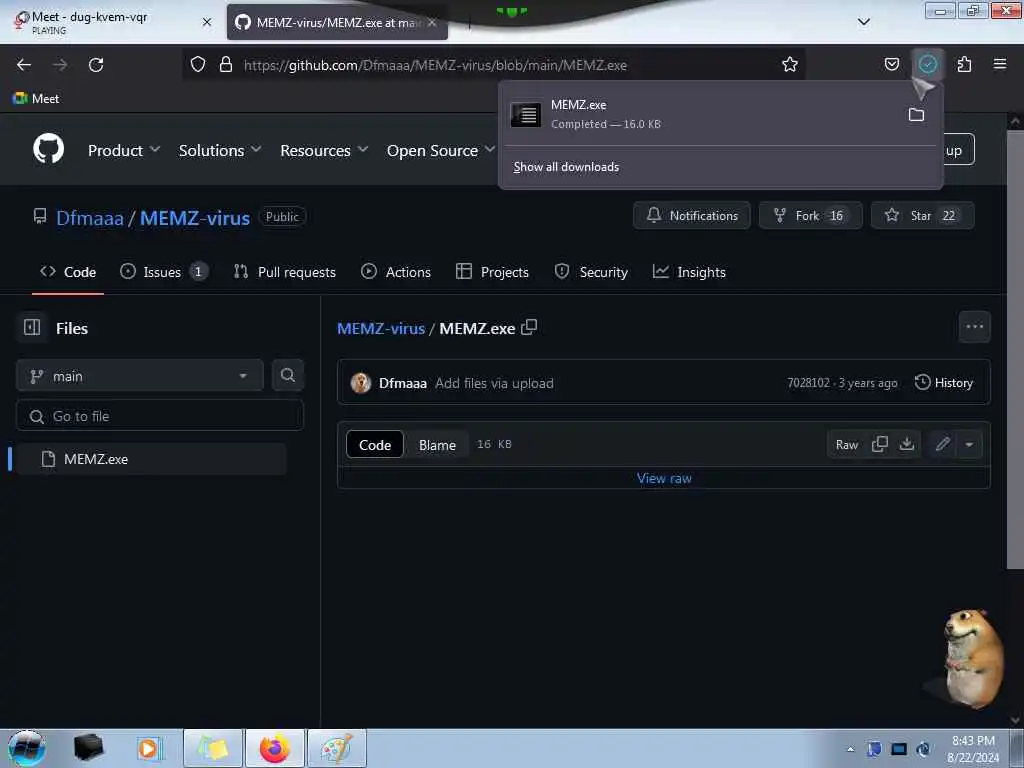
Task: Select the Code view toggle
Action: coord(375,445)
